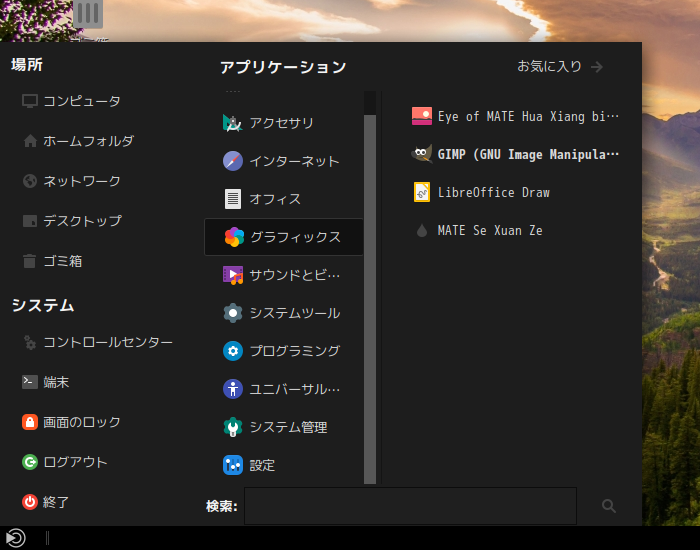Select the インターネット compass icon
This screenshot has width=700, height=550.
click(233, 161)
